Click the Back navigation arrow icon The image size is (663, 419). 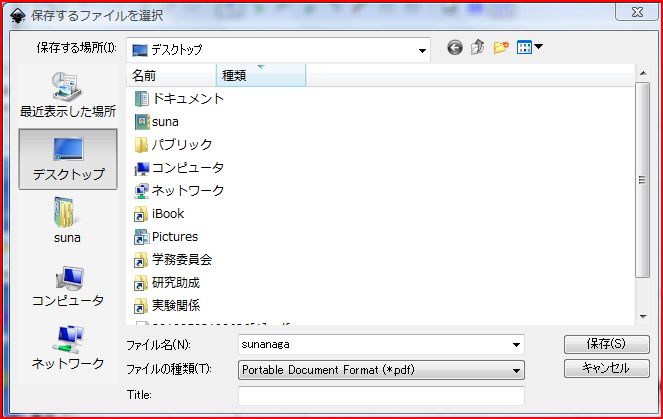455,47
